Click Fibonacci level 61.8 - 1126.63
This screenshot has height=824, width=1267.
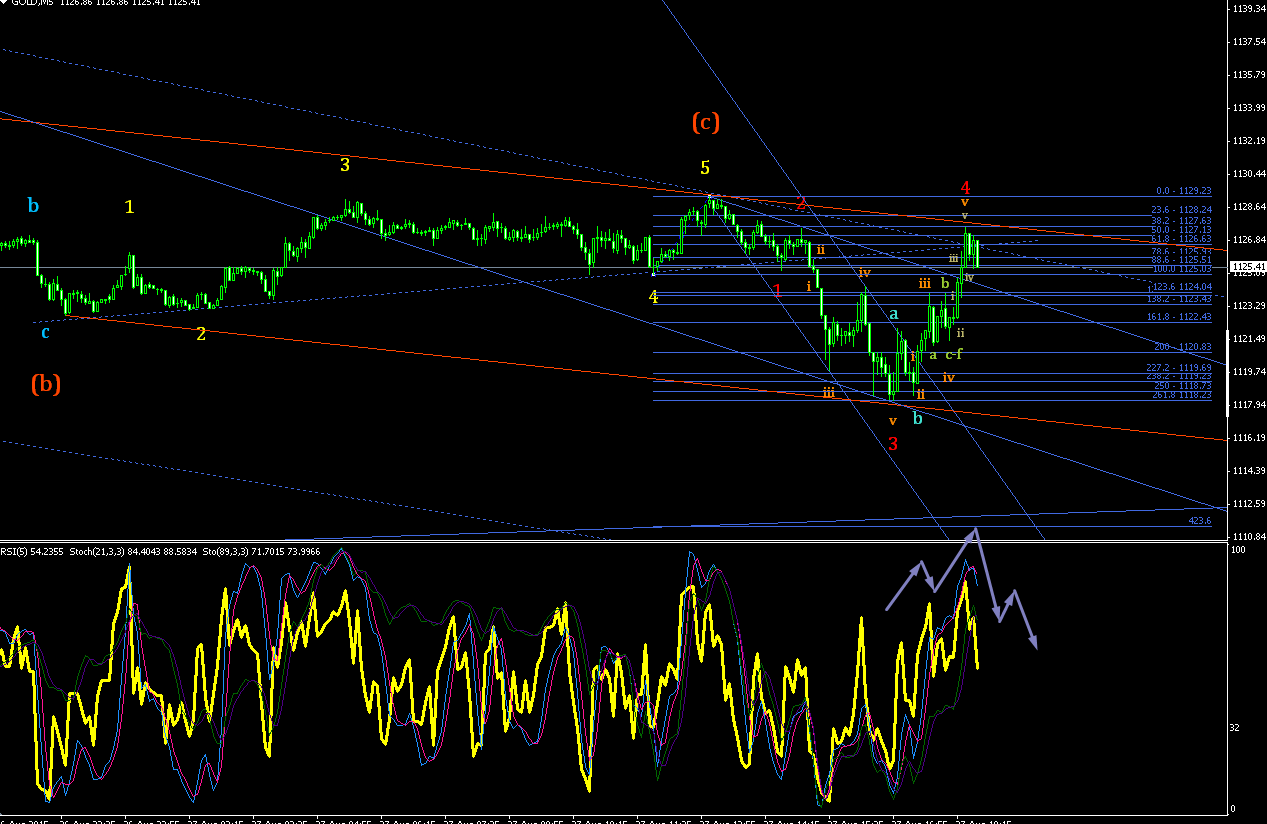click(1182, 240)
